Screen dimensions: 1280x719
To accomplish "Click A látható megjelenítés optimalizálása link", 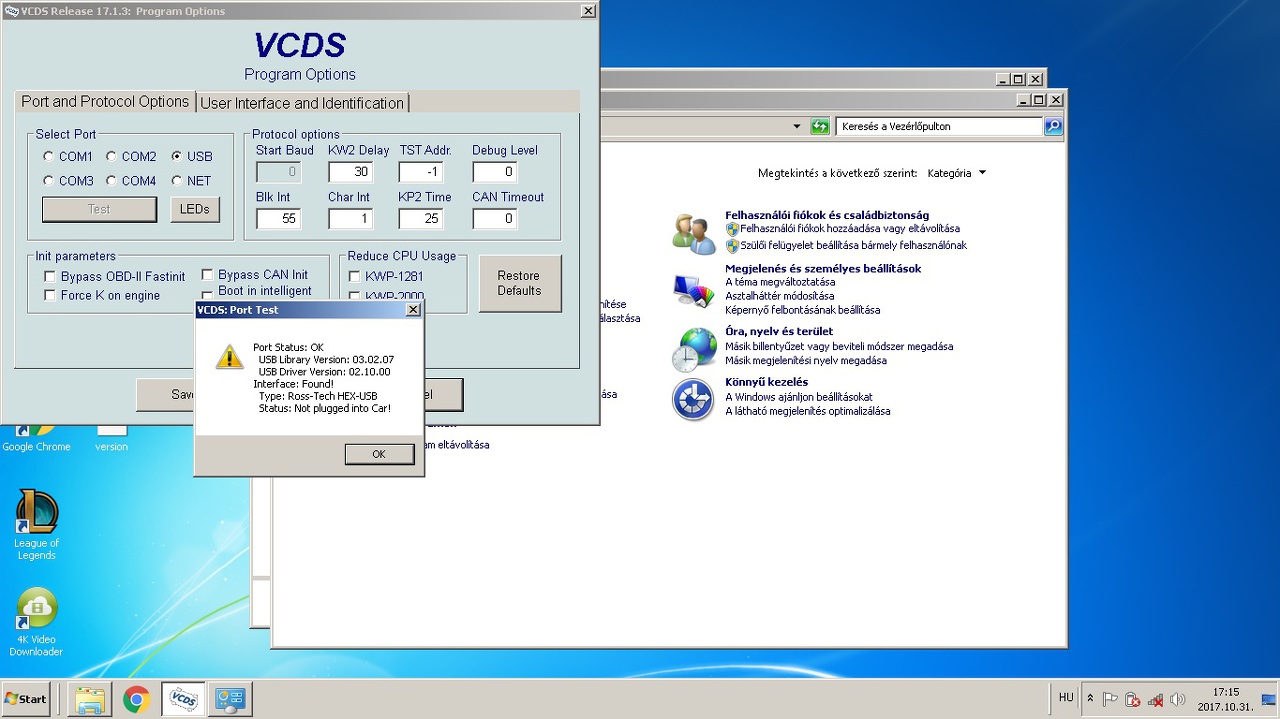I will tap(807, 411).
